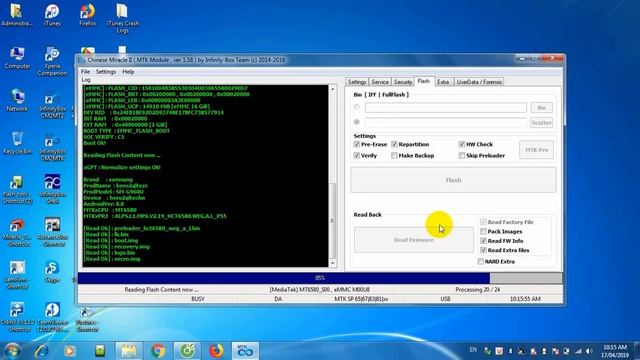Open the Settings menu in menu bar

pyautogui.click(x=106, y=71)
